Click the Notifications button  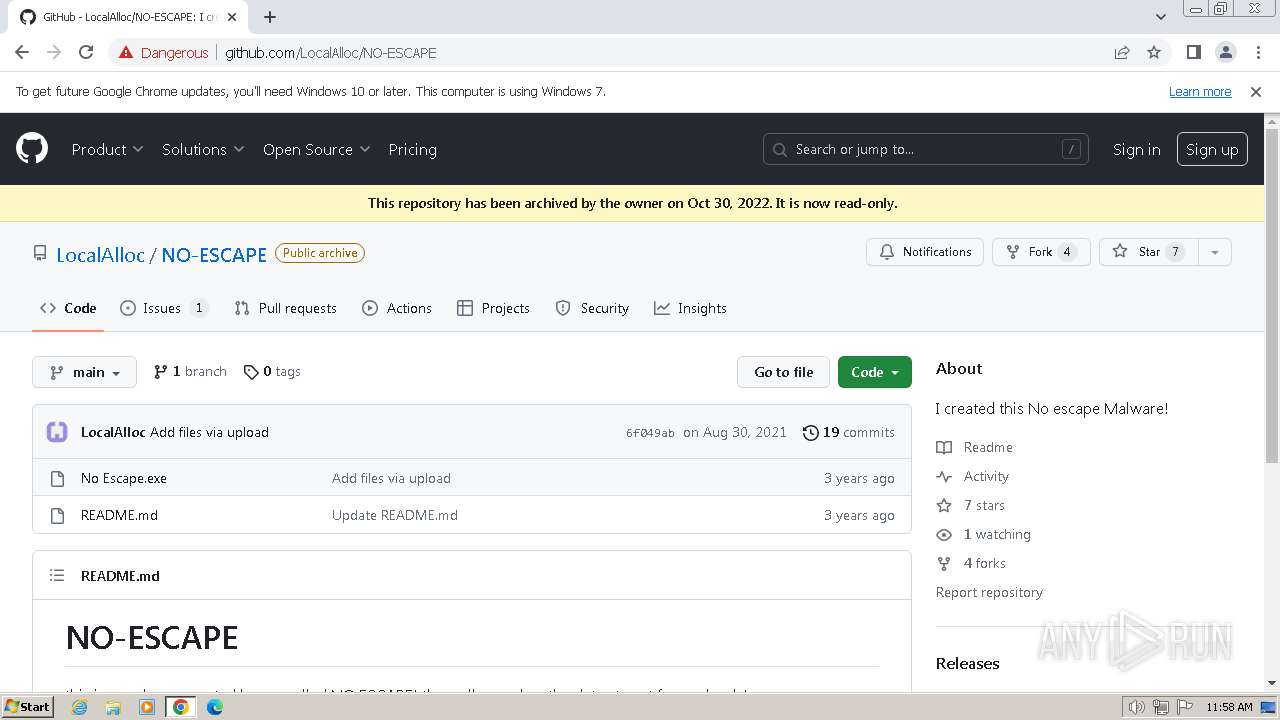tap(925, 252)
